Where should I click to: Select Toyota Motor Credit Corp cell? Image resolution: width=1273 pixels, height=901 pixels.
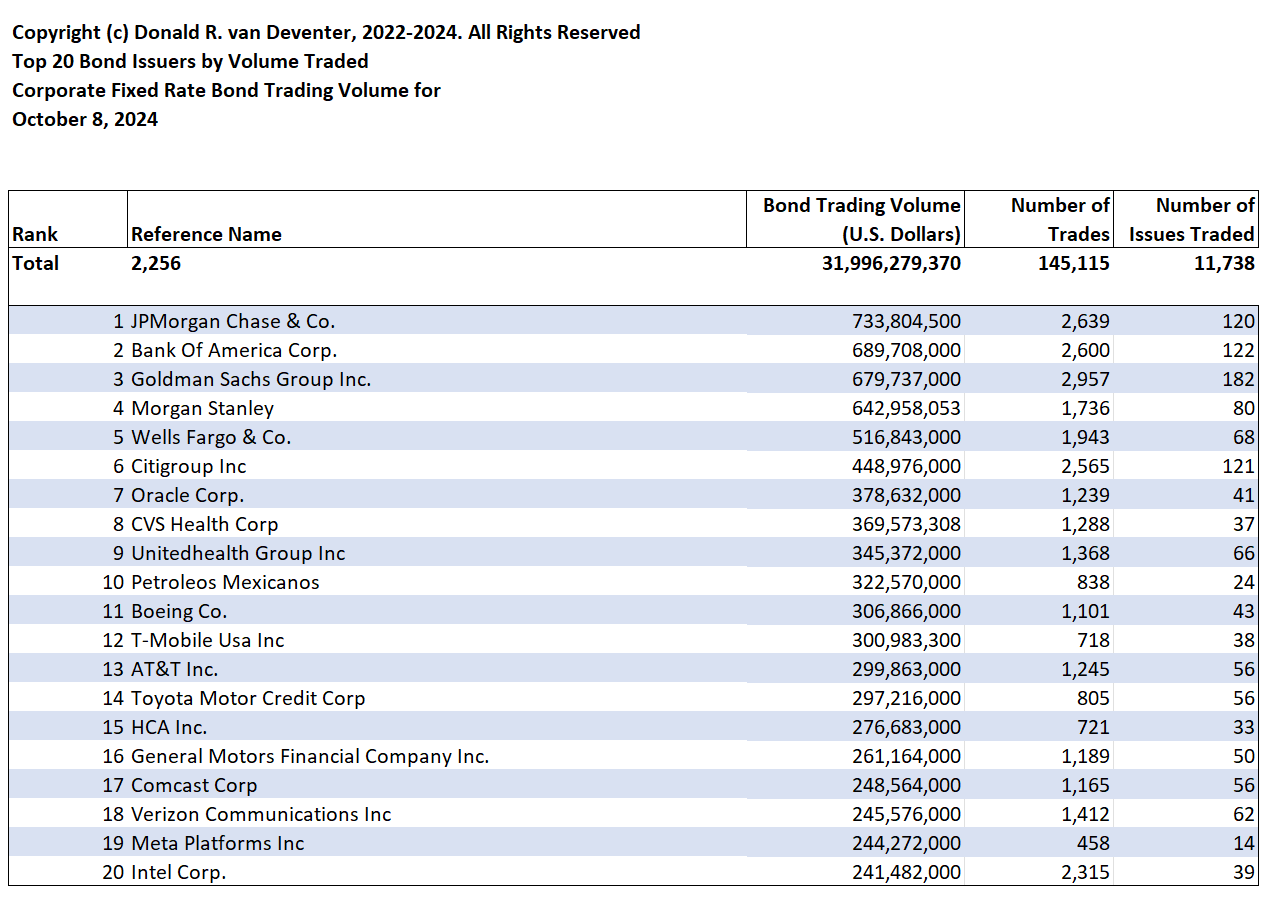tap(248, 698)
